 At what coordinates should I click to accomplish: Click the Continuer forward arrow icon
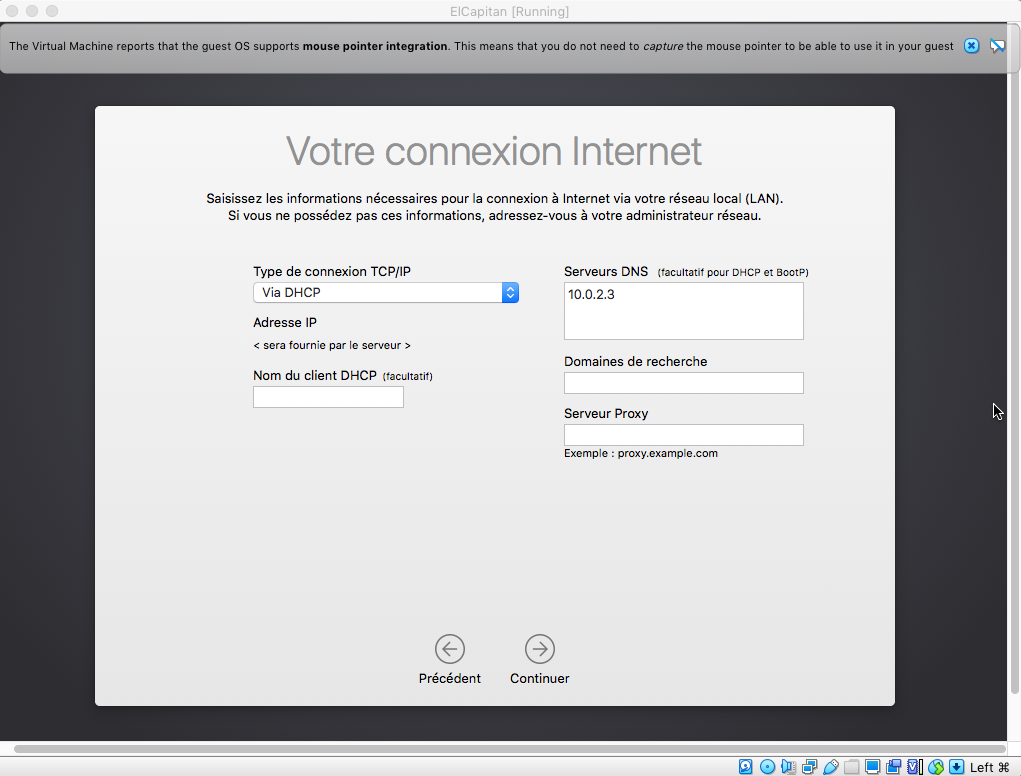tap(540, 649)
